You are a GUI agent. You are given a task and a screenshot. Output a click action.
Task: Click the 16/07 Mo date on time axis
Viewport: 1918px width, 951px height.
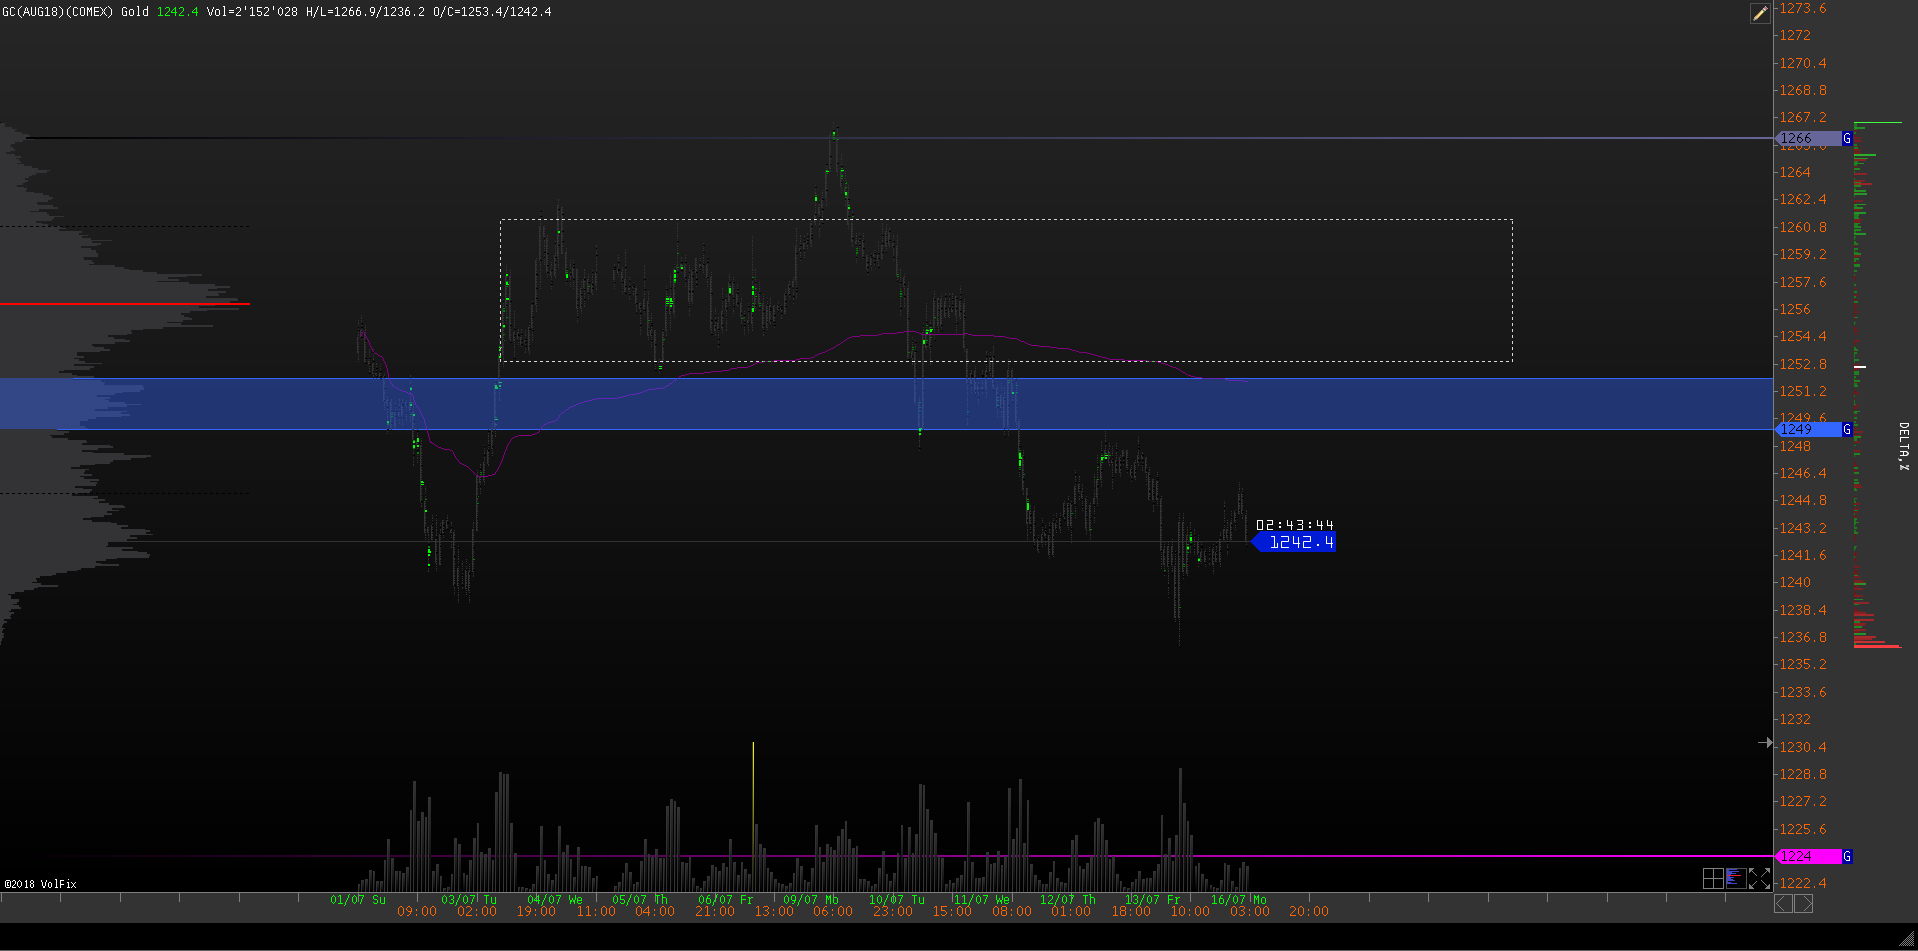point(1238,899)
